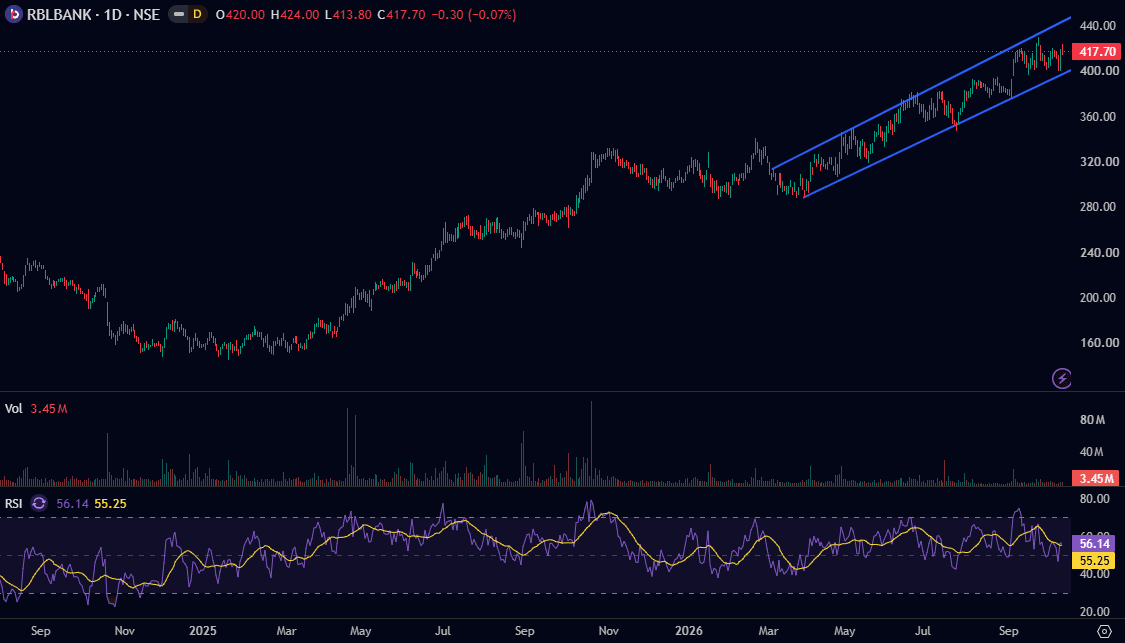Click the 320.00 price axis label
This screenshot has height=643, width=1125.
1098,161
